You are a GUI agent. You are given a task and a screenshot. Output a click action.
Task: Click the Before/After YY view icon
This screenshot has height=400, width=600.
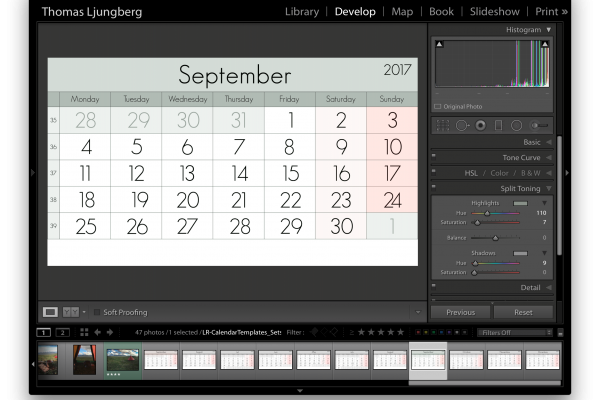tap(71, 312)
